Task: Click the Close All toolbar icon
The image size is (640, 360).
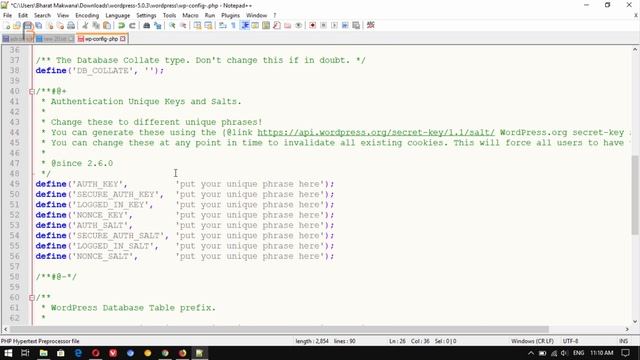Action: (60, 25)
